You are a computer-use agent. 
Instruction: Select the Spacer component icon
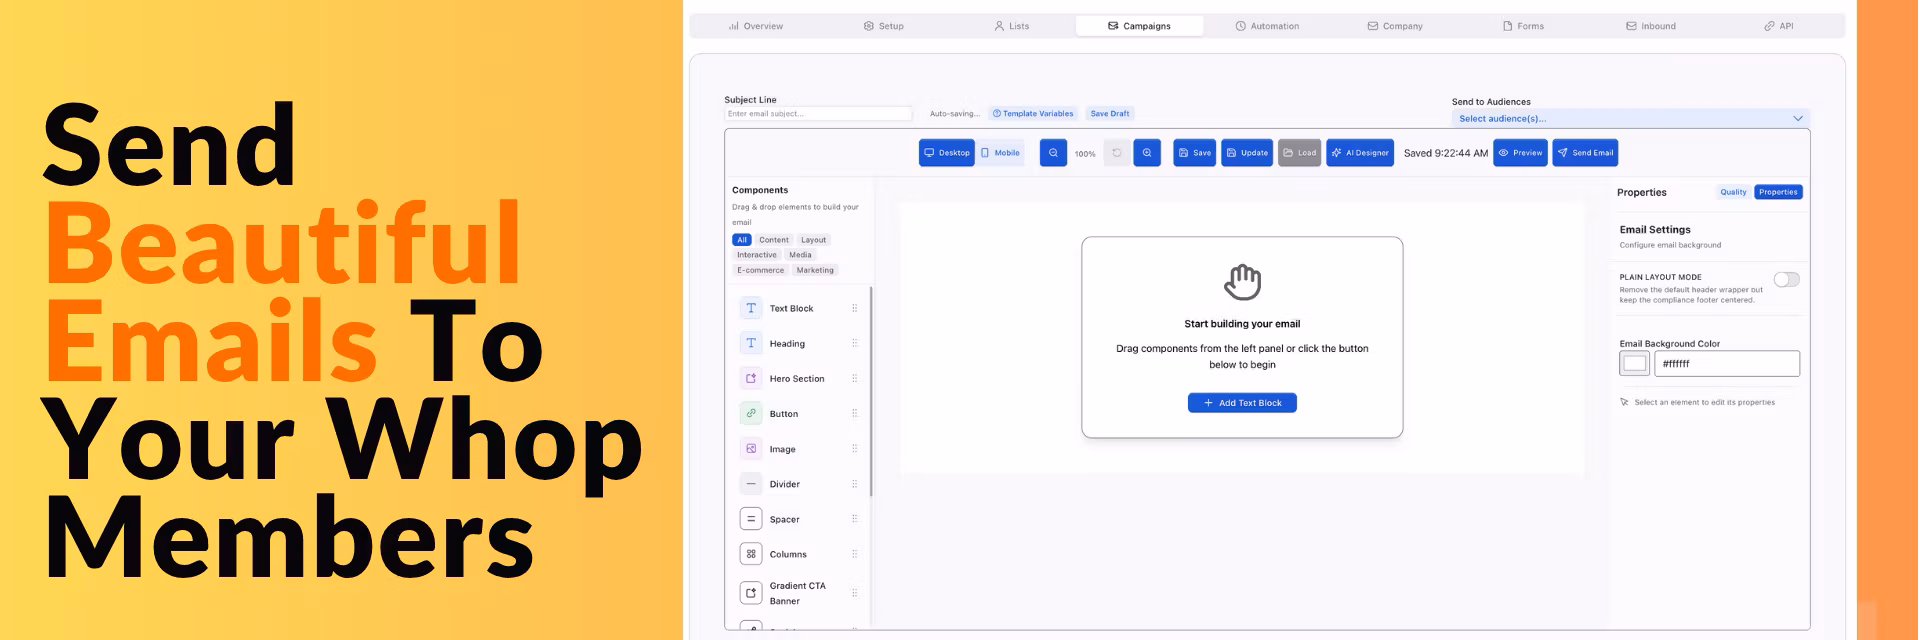751,519
